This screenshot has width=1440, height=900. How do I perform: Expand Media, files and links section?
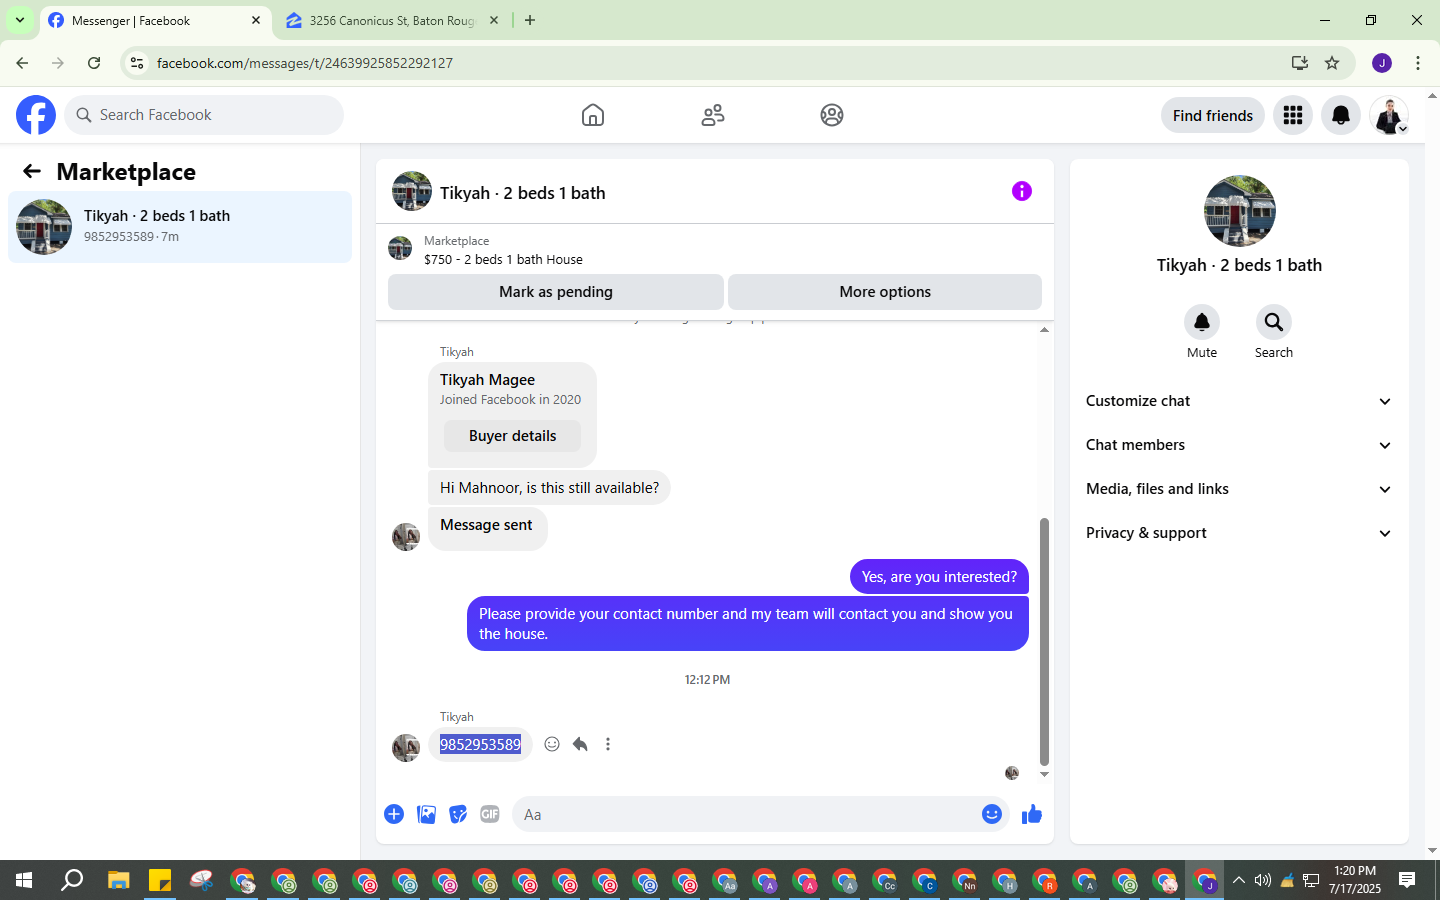[1240, 489]
